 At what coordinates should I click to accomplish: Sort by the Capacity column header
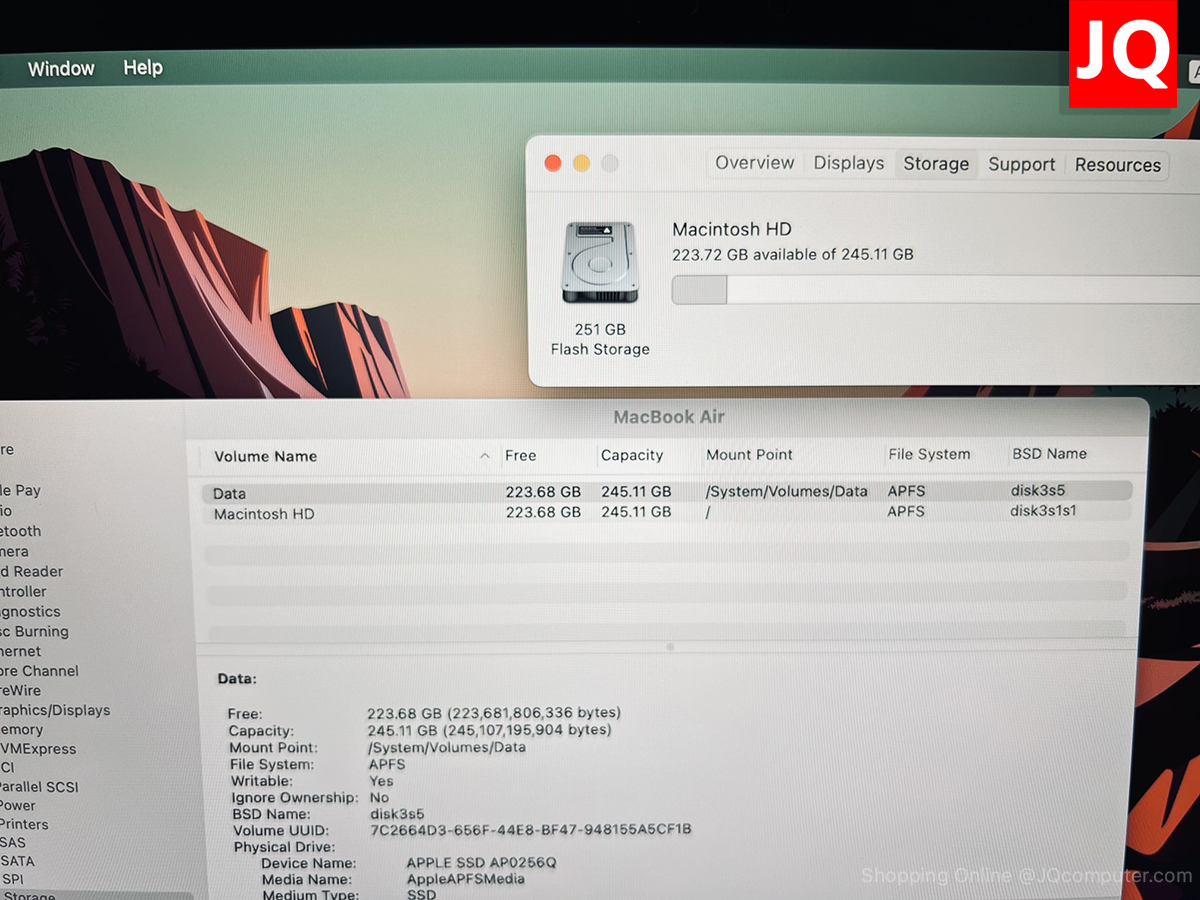pyautogui.click(x=632, y=455)
